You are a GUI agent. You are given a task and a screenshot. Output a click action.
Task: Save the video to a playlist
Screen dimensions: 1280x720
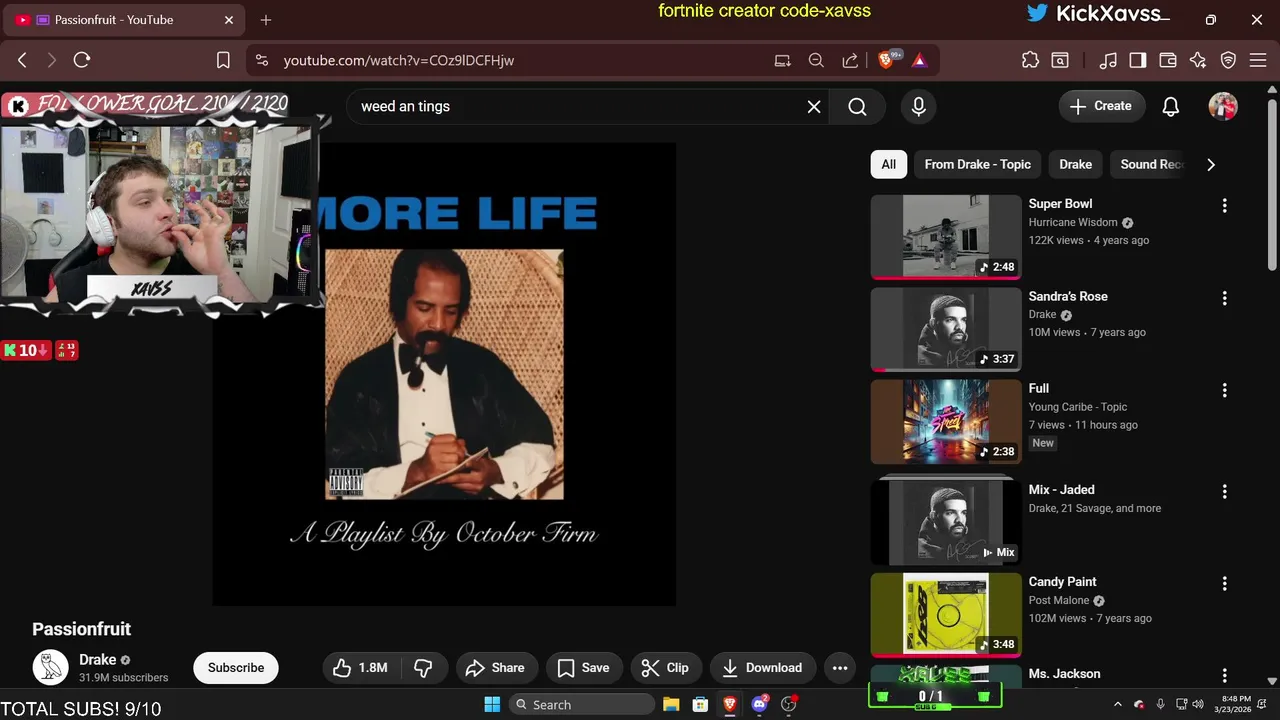(583, 668)
